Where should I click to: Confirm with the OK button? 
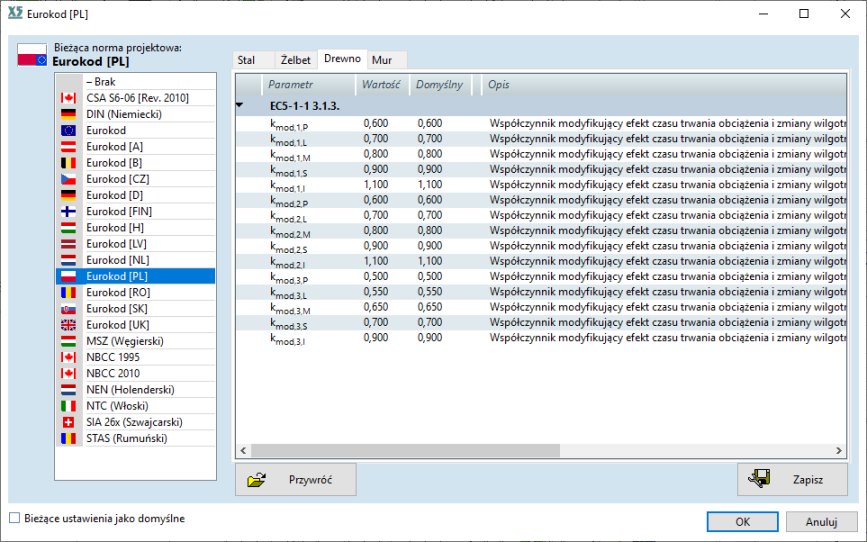(742, 521)
